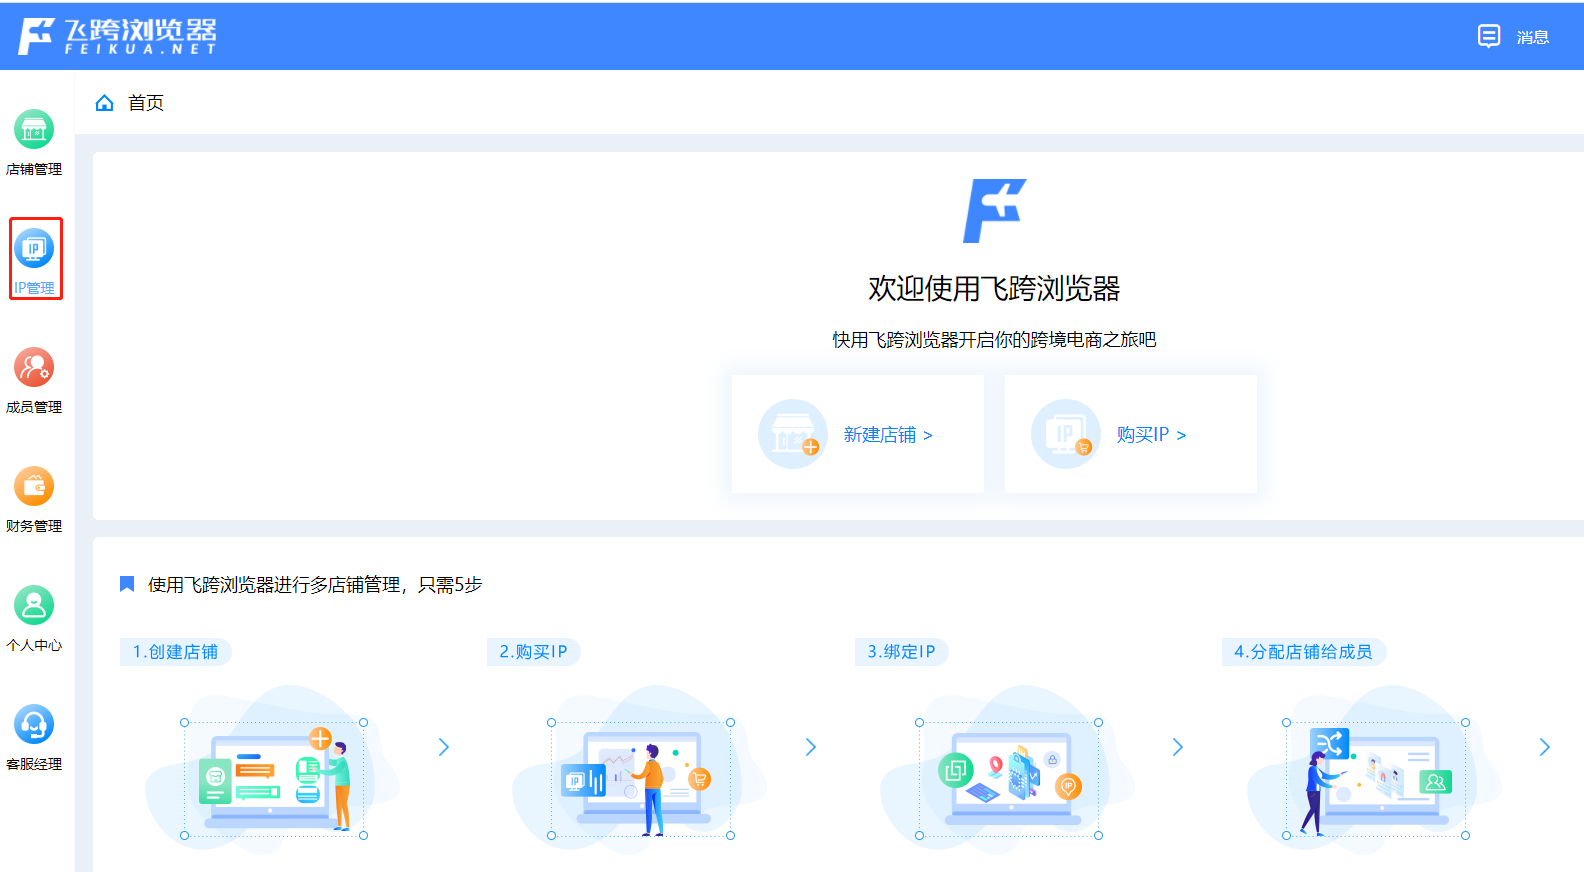Select the 首页 breadcrumb tab
The image size is (1584, 872).
(x=146, y=103)
